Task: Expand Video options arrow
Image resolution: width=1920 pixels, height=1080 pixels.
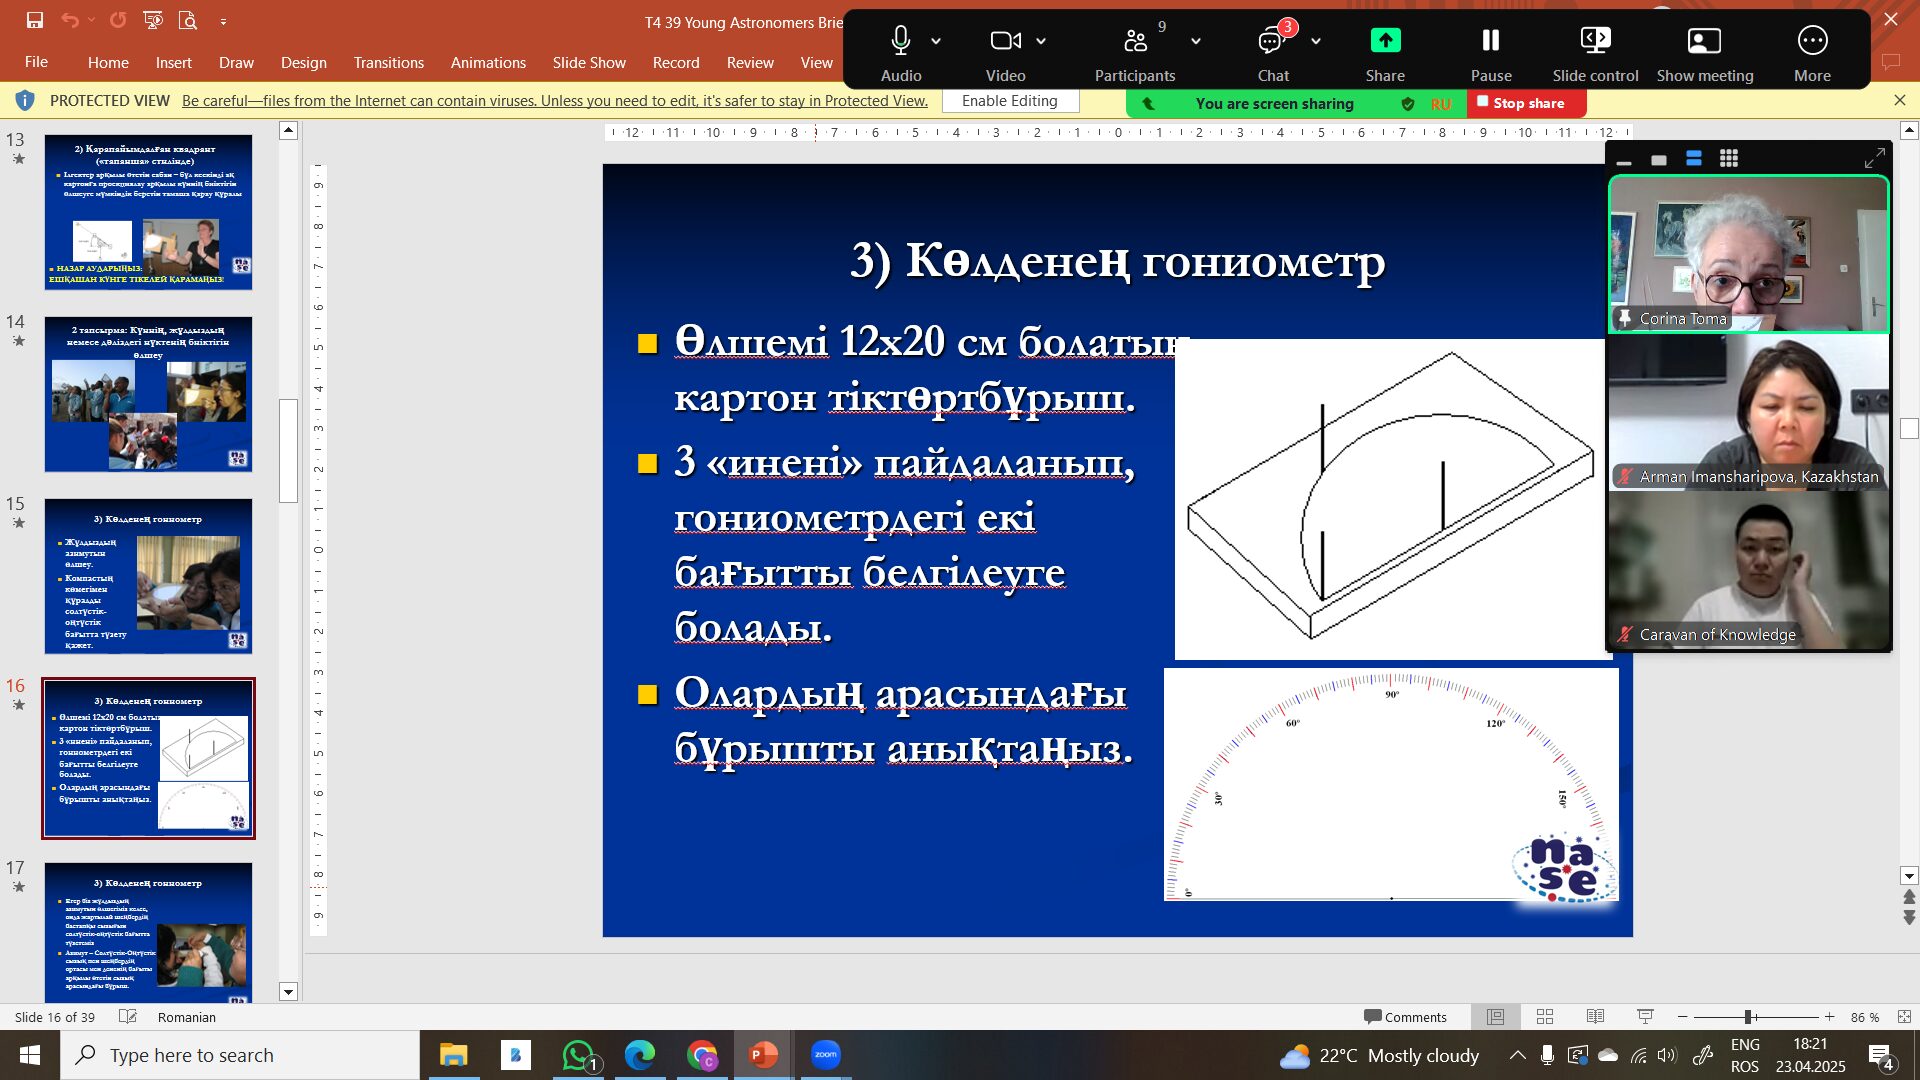Action: [1041, 41]
